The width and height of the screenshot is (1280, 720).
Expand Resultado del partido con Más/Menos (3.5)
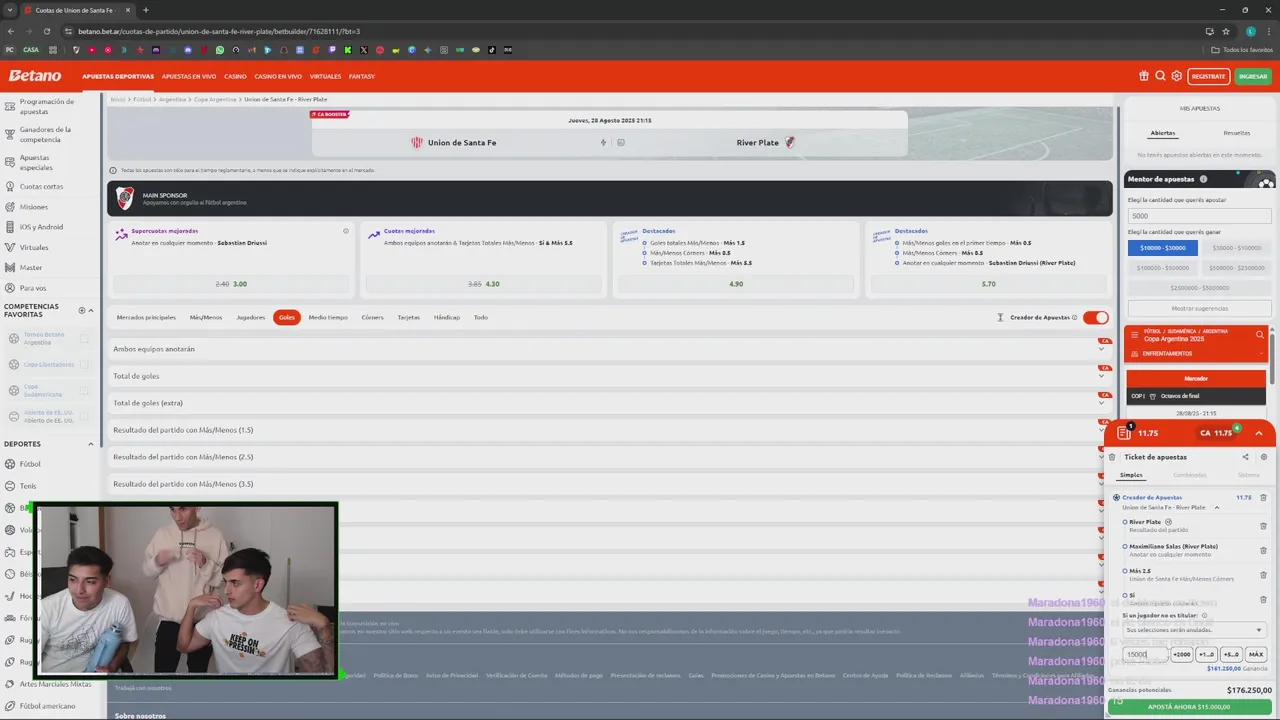(x=610, y=484)
